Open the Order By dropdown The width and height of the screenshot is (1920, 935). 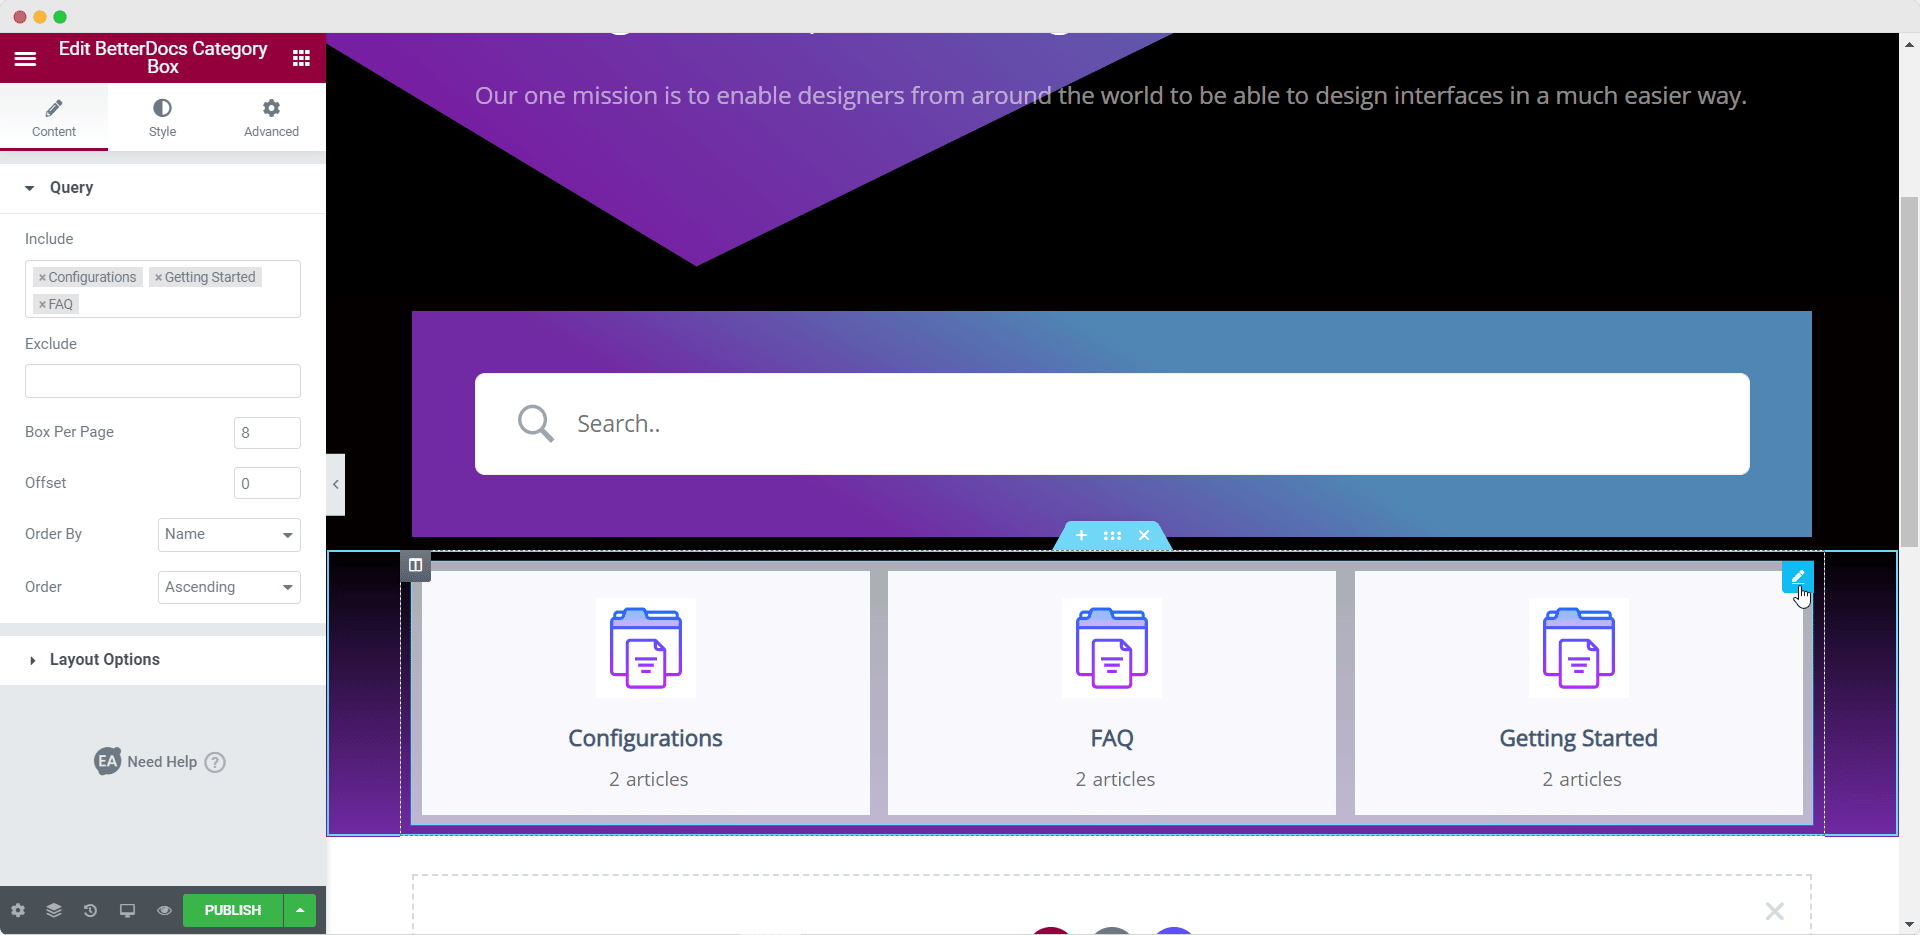pos(228,534)
